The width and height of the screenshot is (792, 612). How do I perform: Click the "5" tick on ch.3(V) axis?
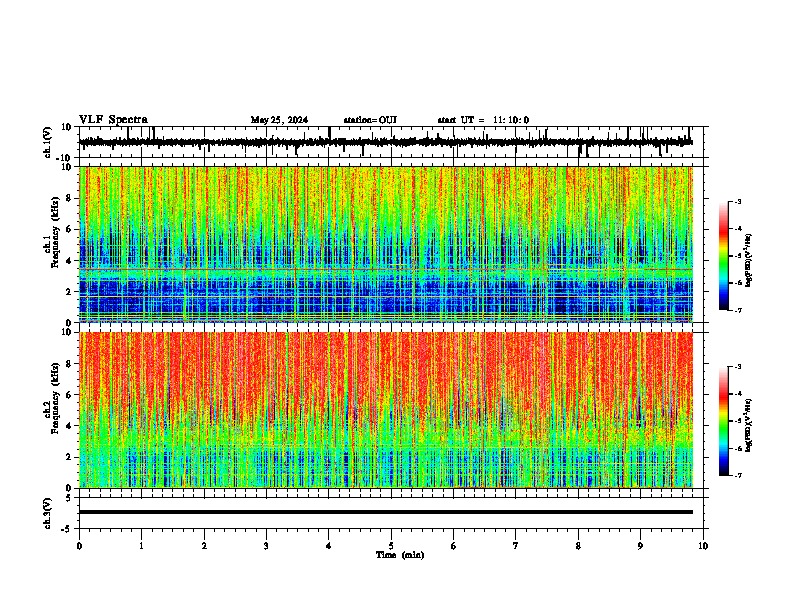click(70, 498)
